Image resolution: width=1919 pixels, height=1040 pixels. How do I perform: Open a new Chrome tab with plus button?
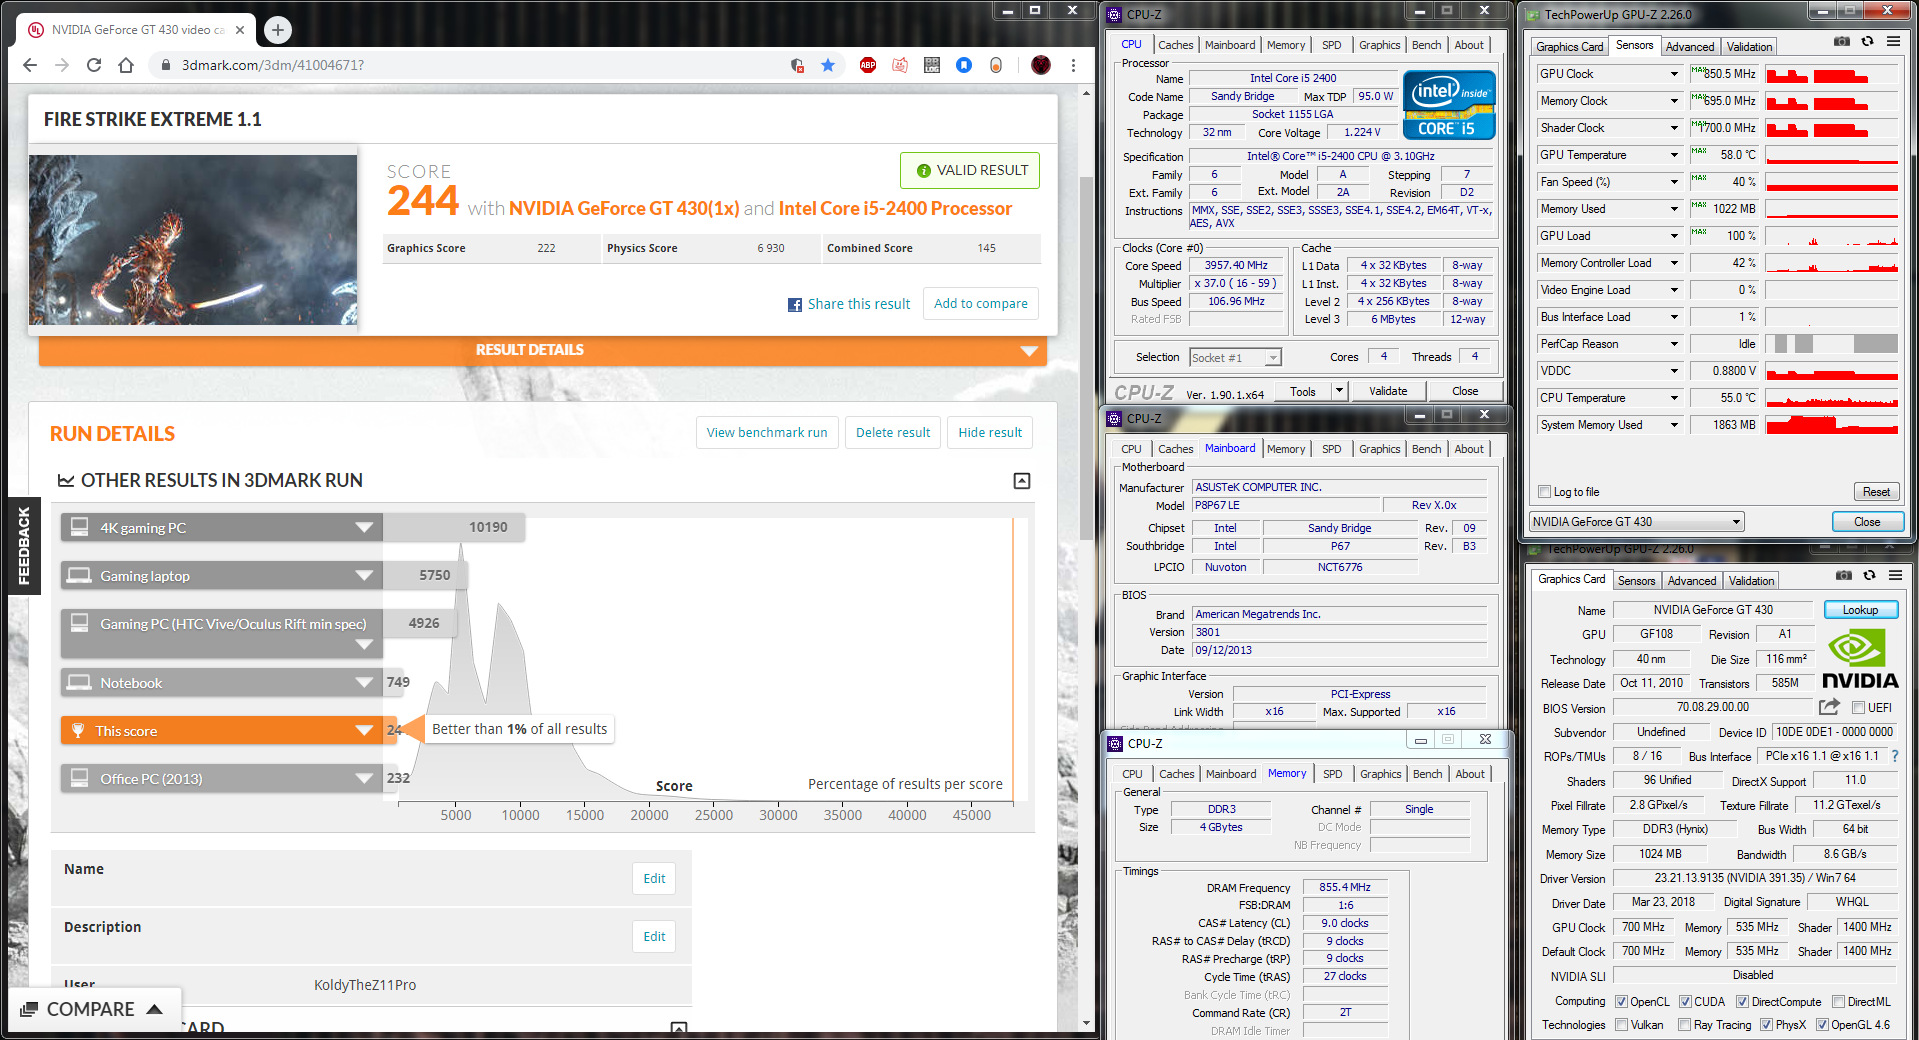[x=278, y=30]
